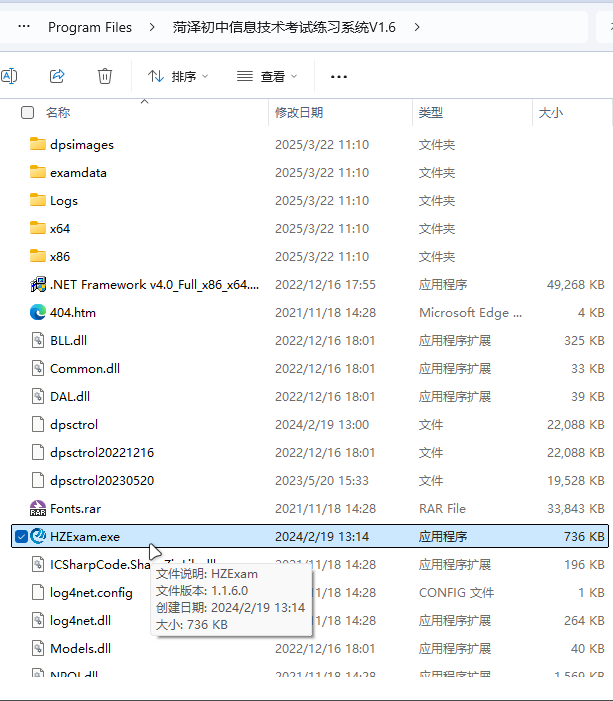The width and height of the screenshot is (613, 701).
Task: Sort by 大小 column header
Action: pos(550,112)
